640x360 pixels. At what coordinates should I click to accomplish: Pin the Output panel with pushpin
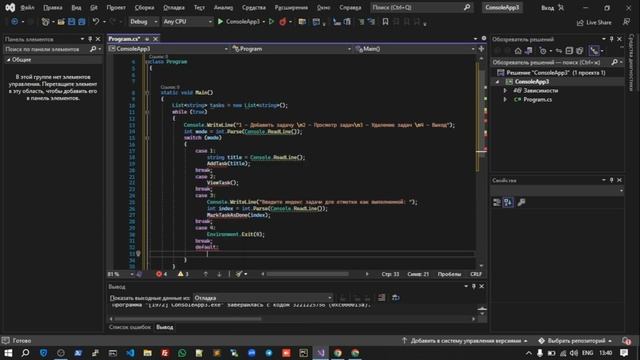pyautogui.click(x=473, y=287)
